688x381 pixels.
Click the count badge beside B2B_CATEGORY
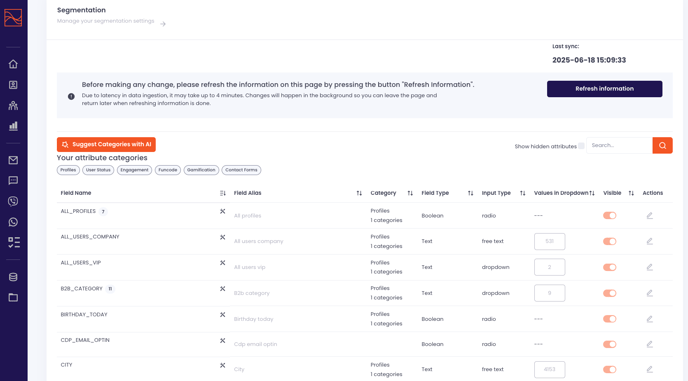(110, 289)
